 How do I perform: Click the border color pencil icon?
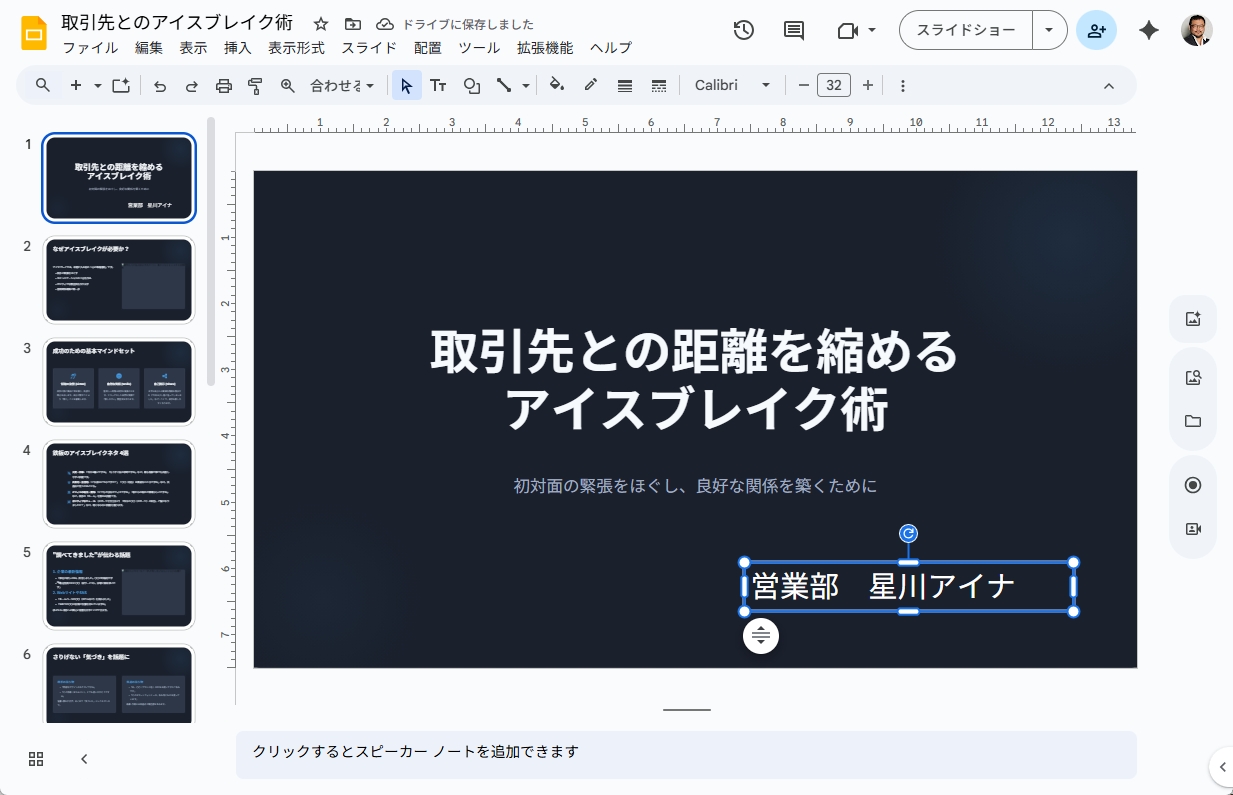point(590,85)
